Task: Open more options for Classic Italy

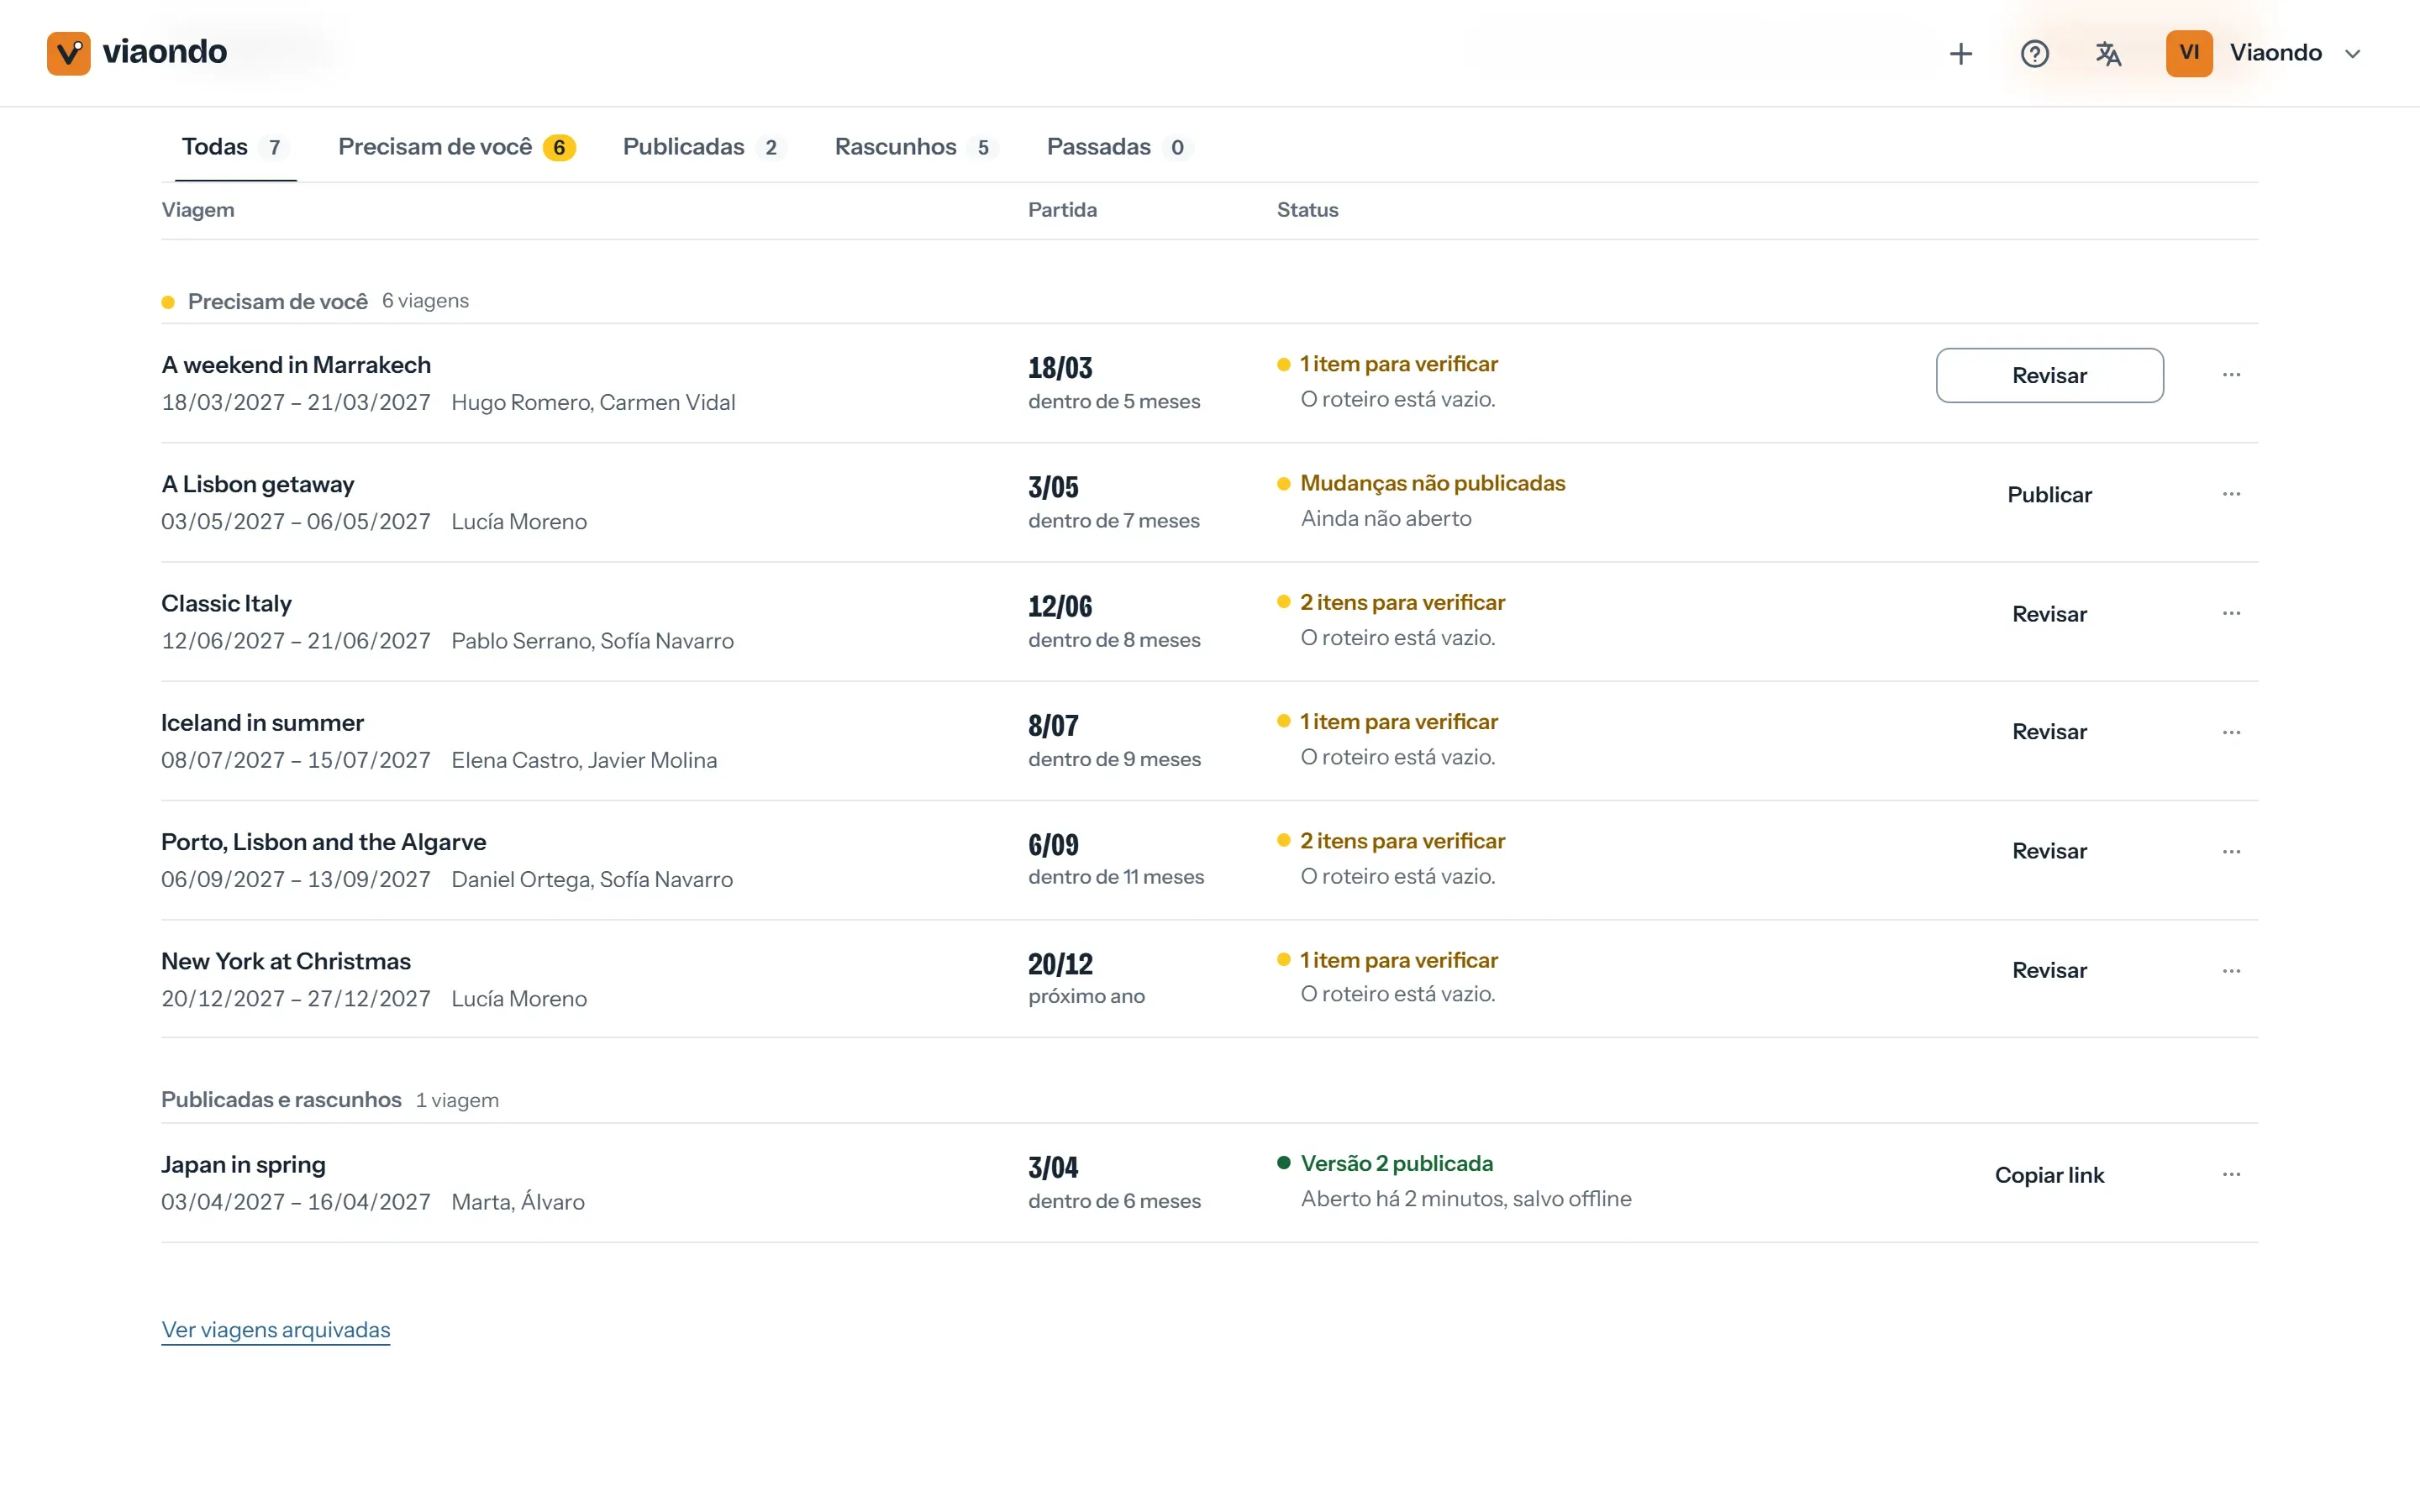Action: point(2231,613)
